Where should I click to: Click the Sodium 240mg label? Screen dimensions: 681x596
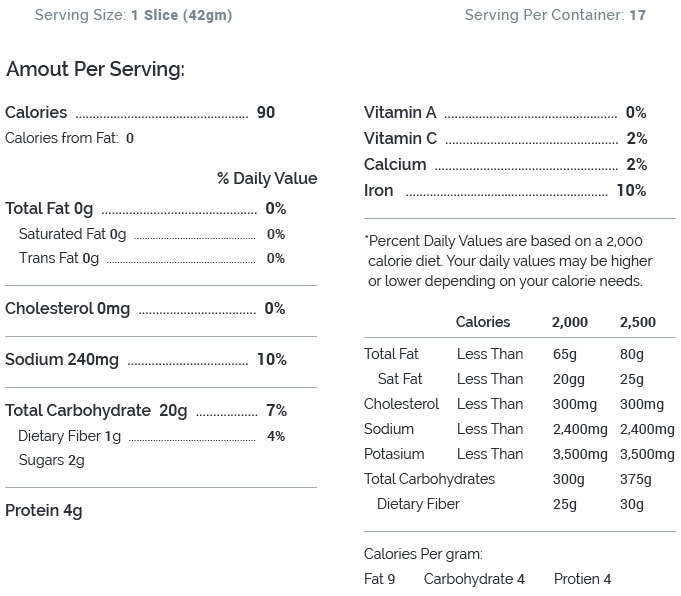62,360
